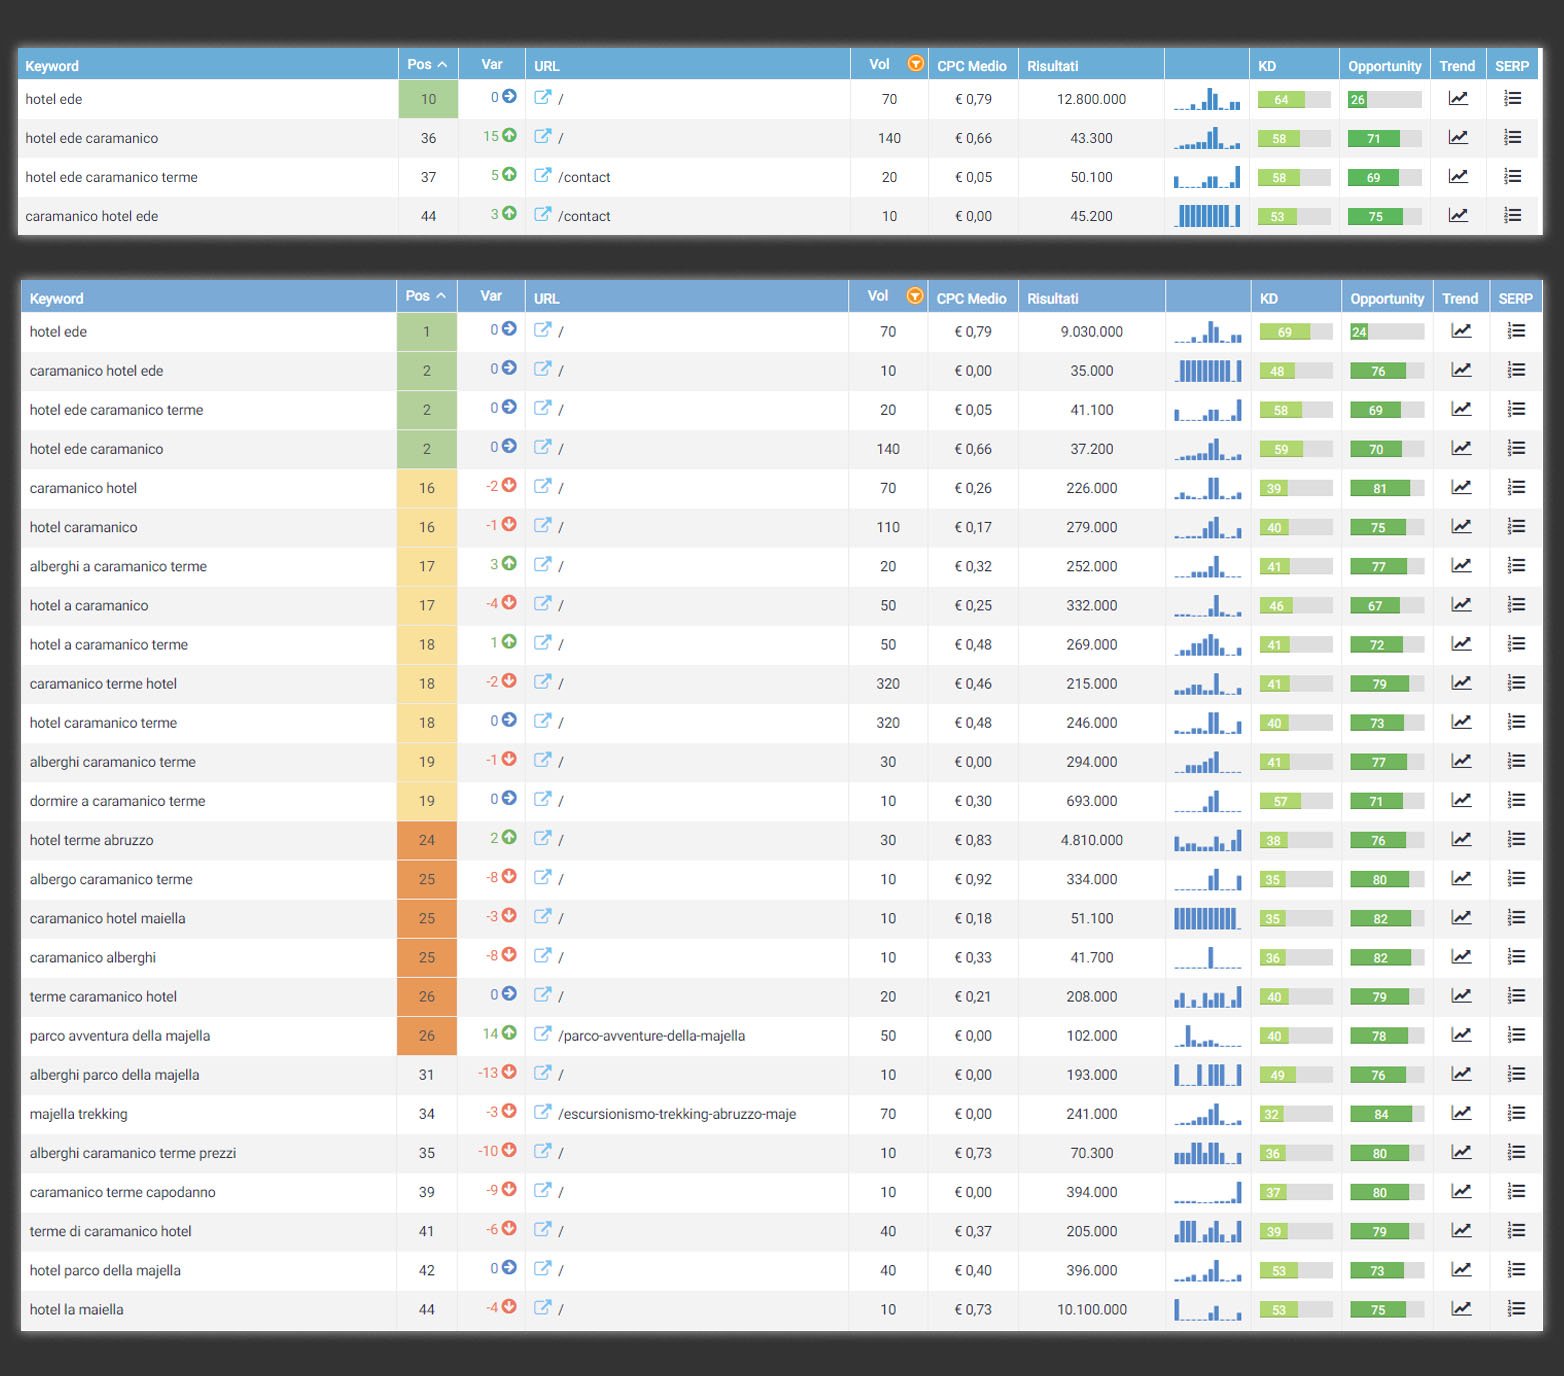Click trend icon for hotel caramanico
1564x1376 pixels.
click(1461, 526)
